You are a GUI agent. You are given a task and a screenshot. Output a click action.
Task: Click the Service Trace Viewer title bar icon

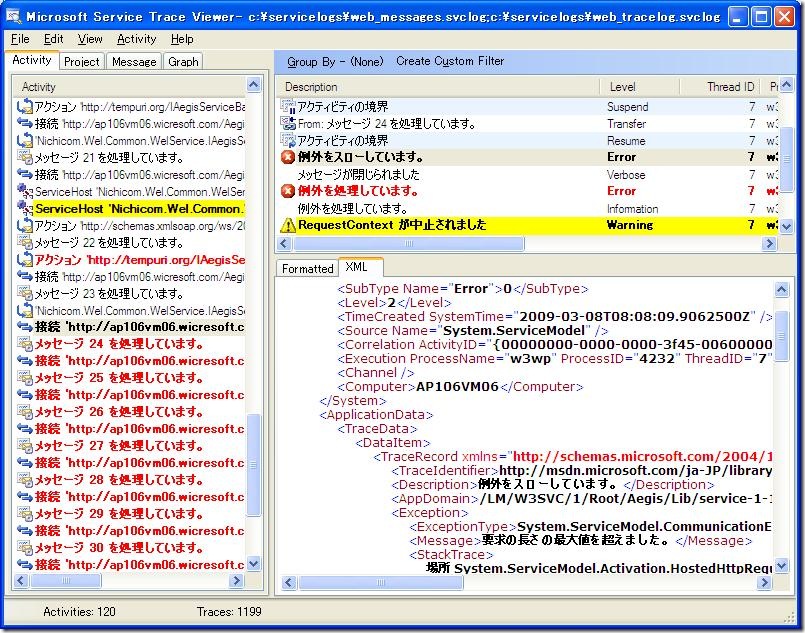tap(14, 17)
